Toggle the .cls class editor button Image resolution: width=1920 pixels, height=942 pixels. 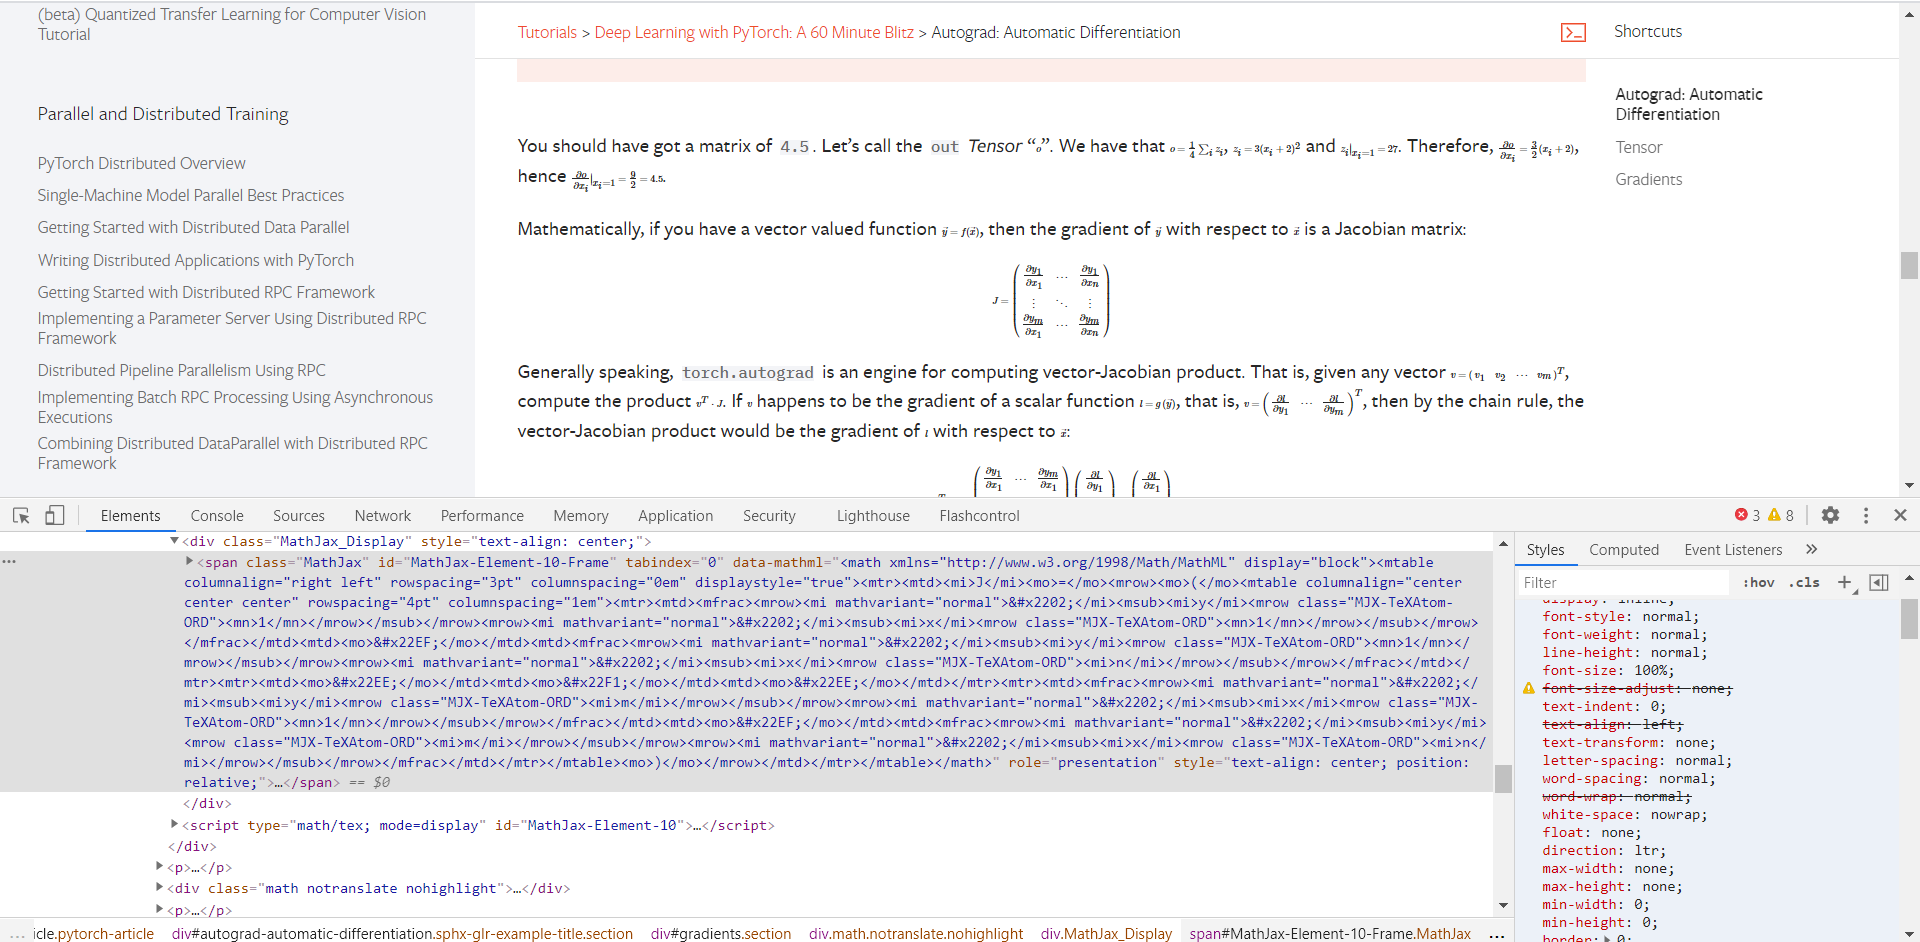coord(1804,582)
